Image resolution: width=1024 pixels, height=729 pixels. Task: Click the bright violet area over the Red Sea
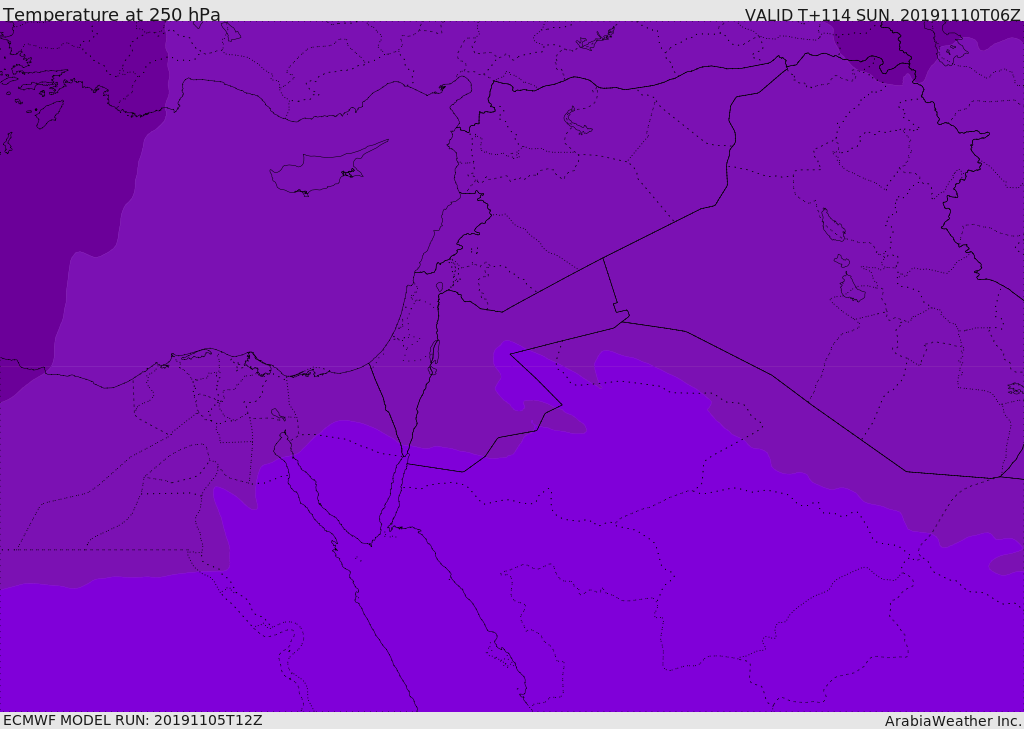pyautogui.click(x=418, y=588)
